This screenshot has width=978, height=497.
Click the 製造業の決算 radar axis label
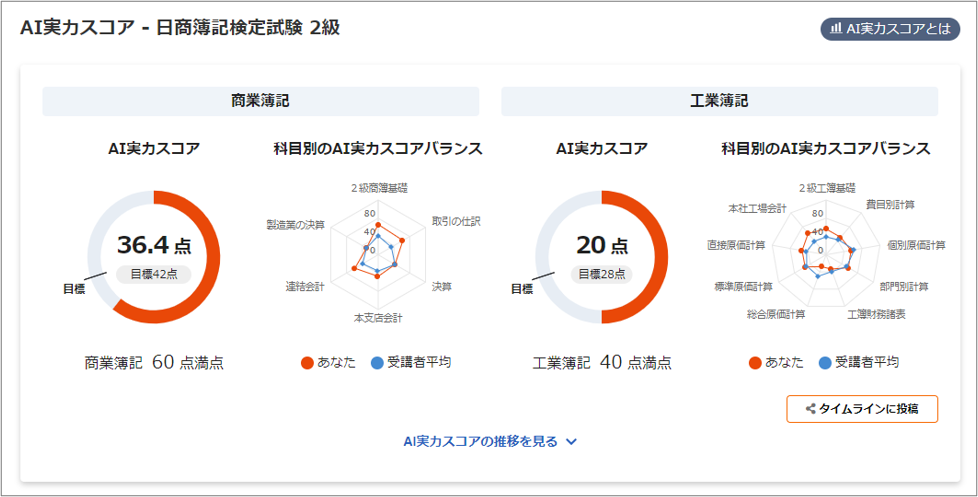[296, 225]
